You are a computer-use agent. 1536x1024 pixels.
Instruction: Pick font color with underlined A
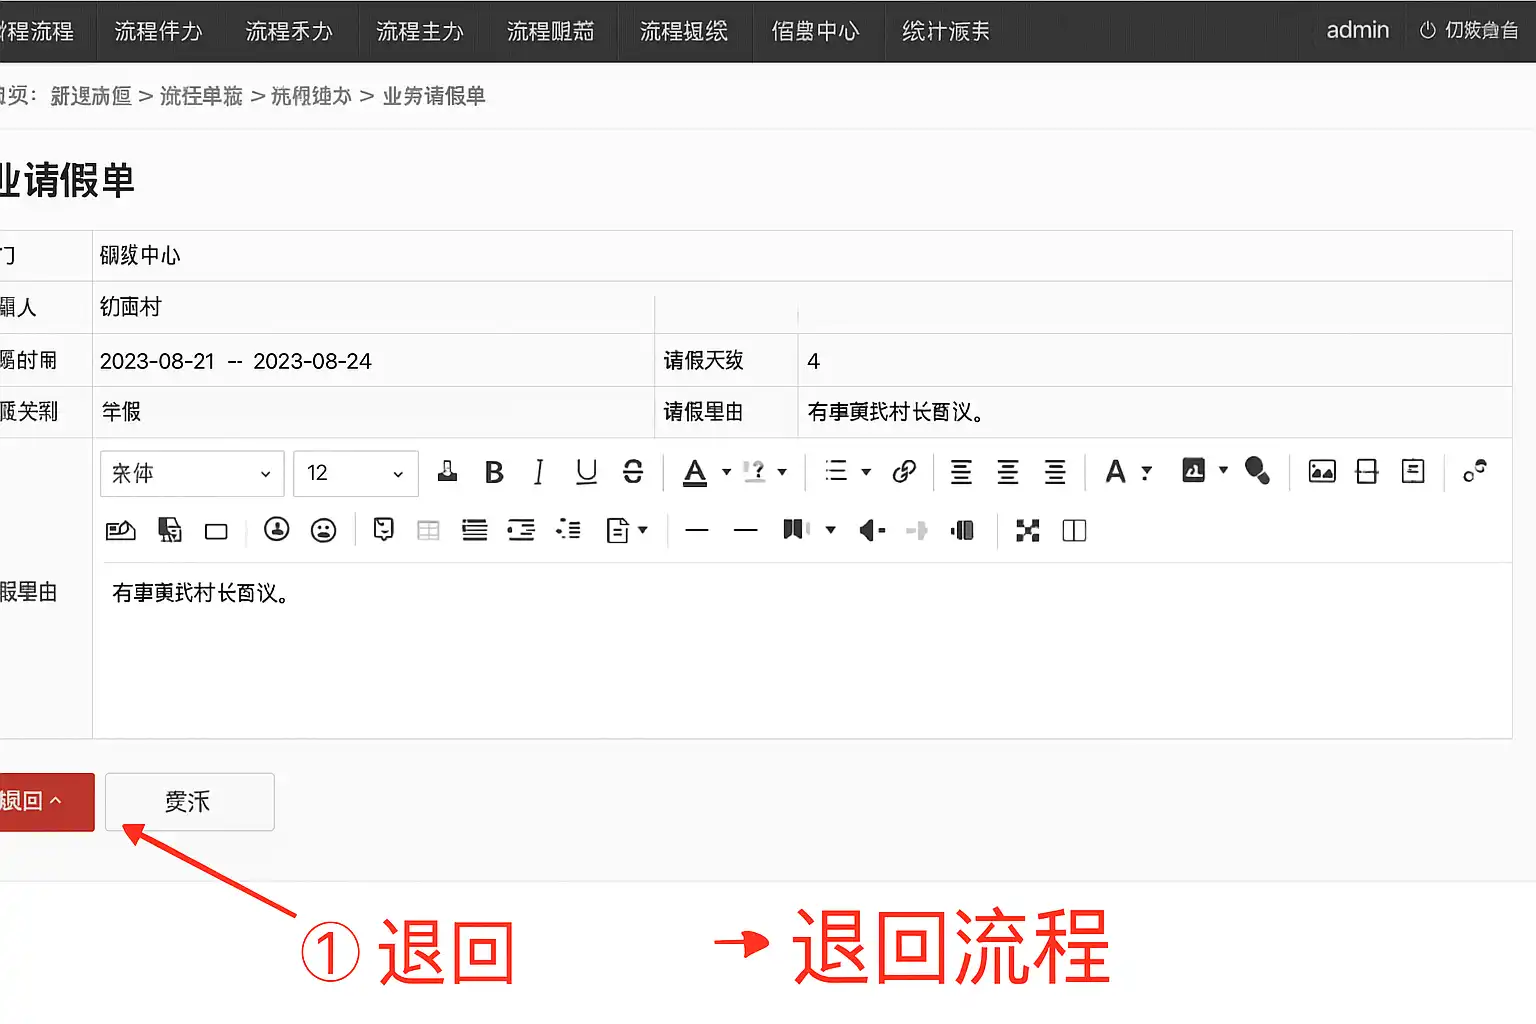click(x=694, y=472)
